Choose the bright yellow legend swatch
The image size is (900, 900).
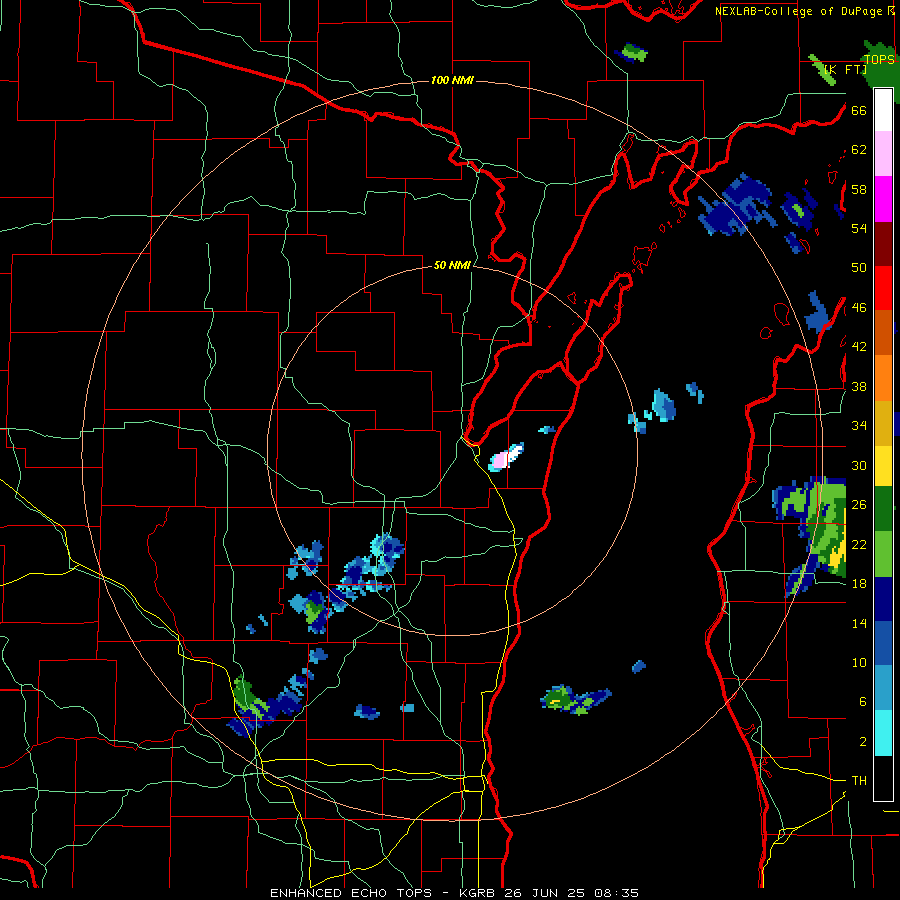click(883, 465)
